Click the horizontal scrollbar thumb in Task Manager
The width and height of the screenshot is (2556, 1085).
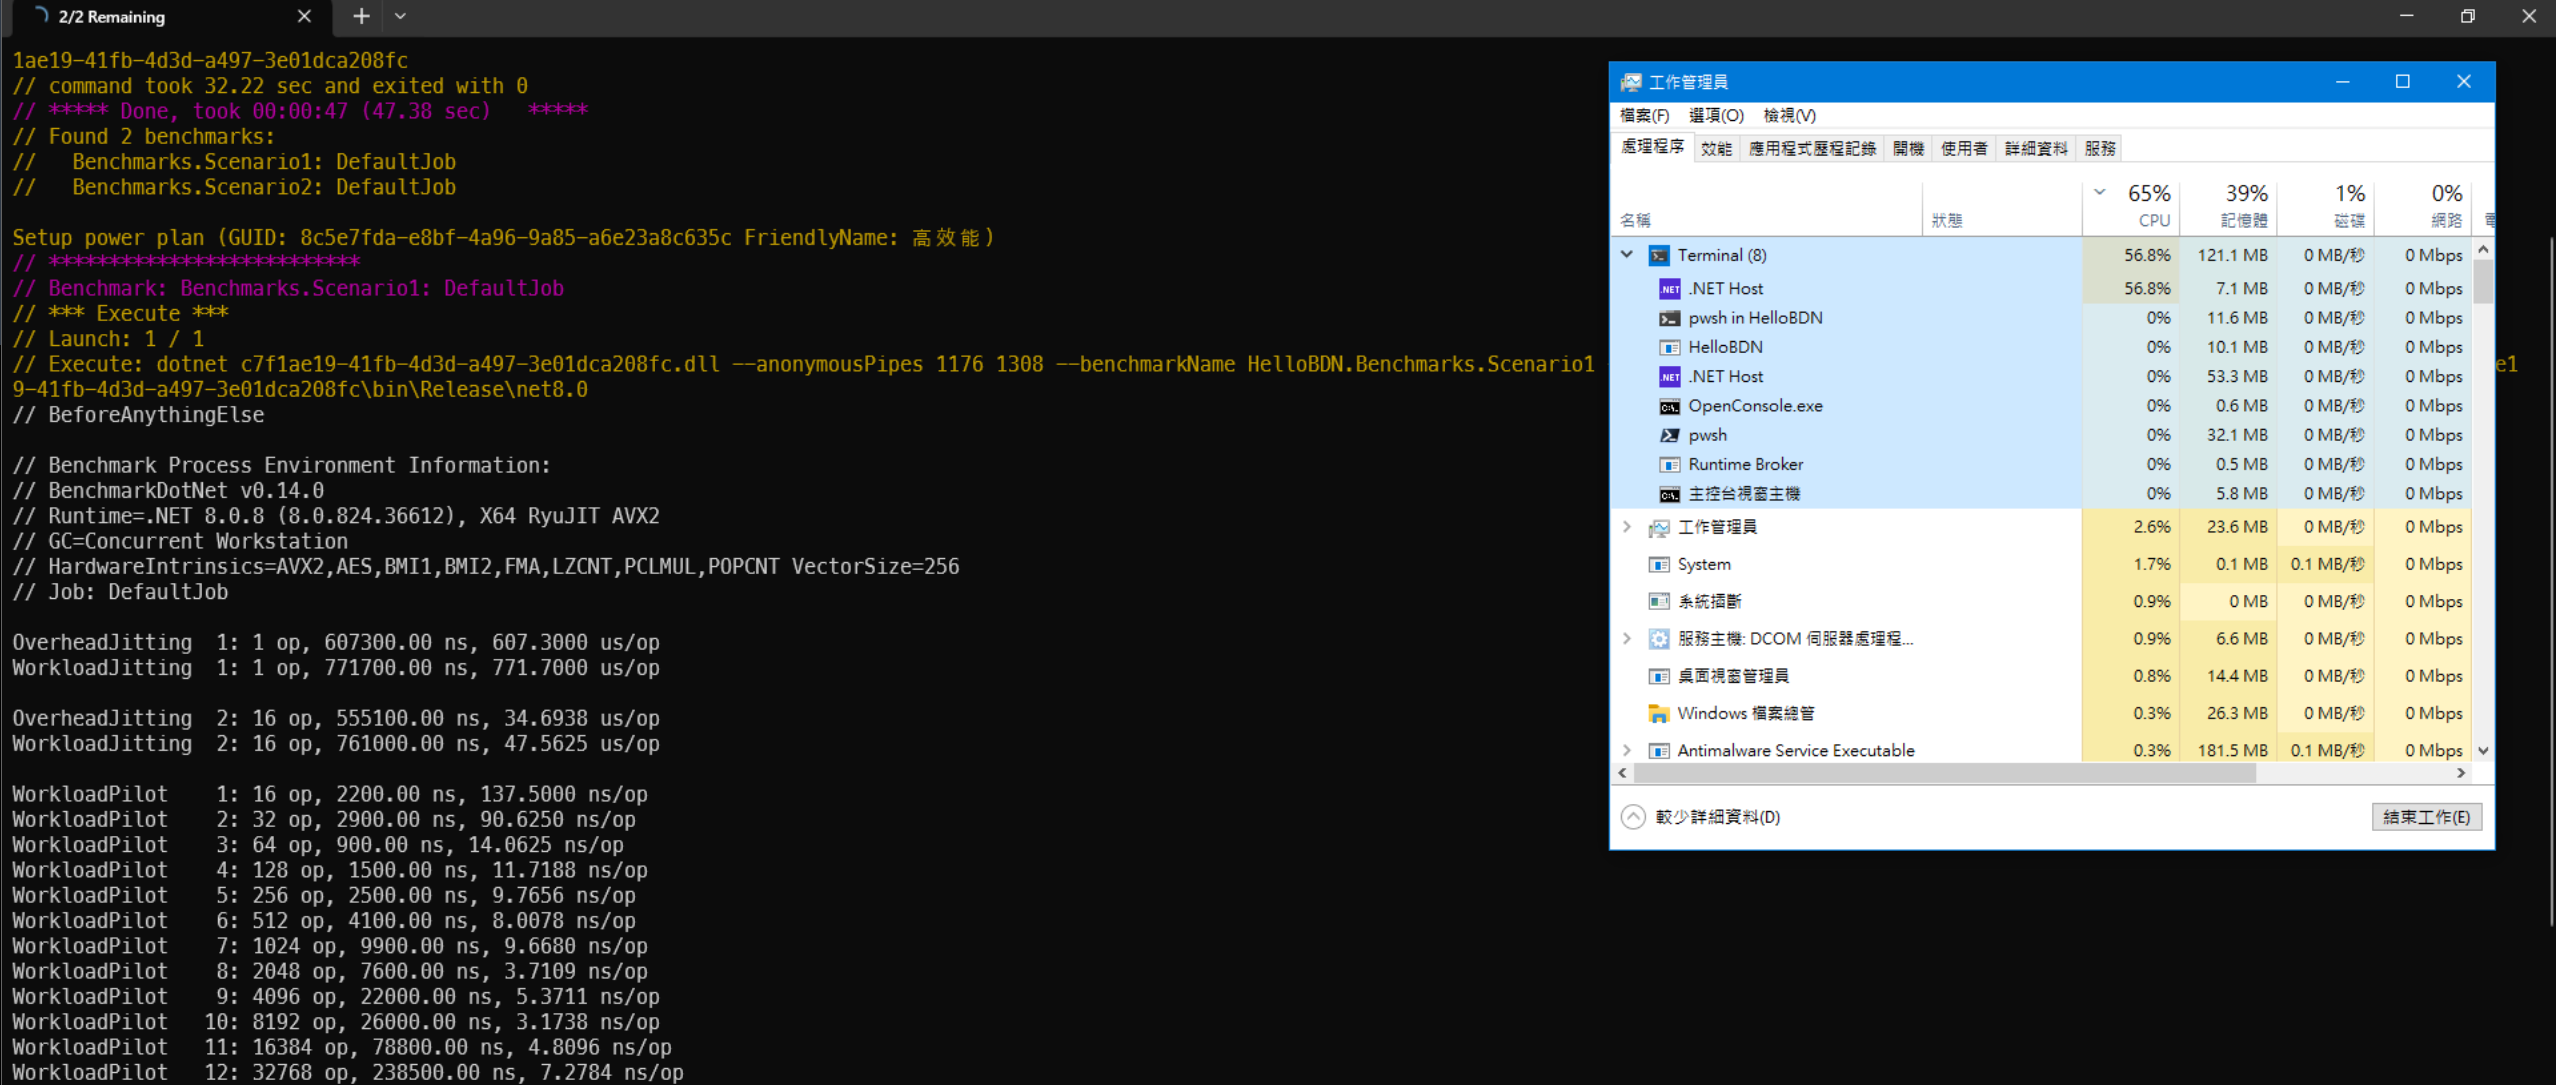1944,773
